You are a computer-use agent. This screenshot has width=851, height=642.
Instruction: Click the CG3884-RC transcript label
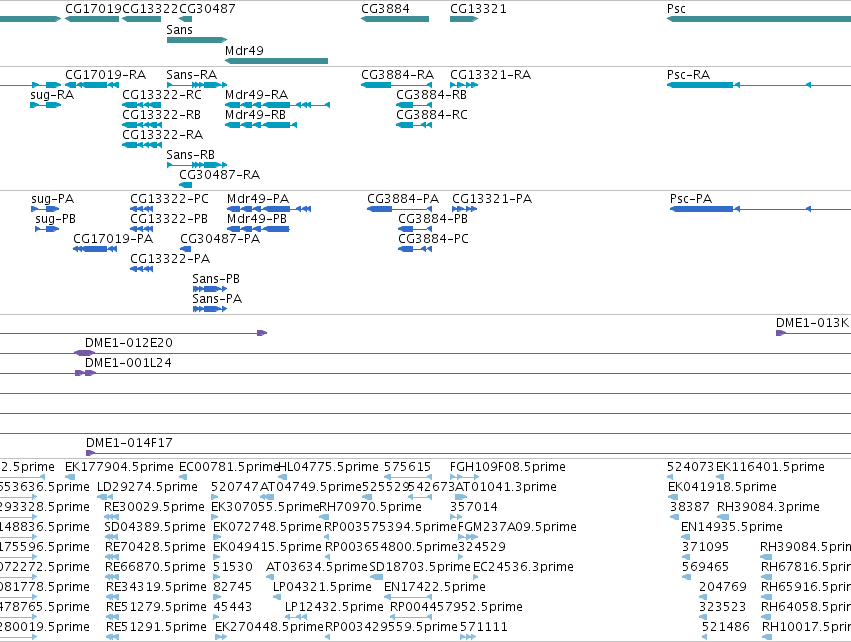click(431, 115)
